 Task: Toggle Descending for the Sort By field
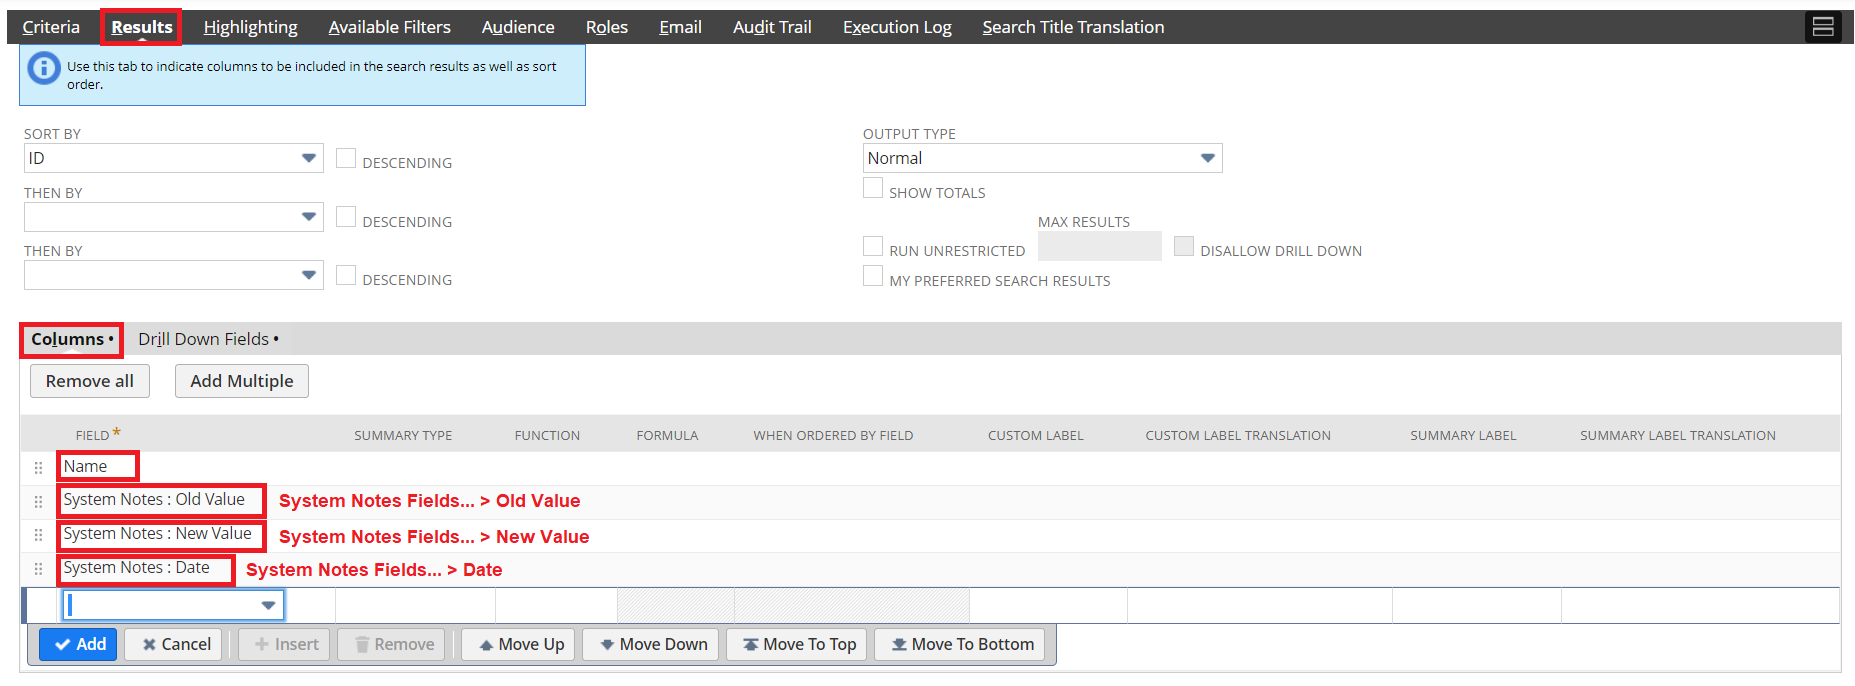(346, 158)
